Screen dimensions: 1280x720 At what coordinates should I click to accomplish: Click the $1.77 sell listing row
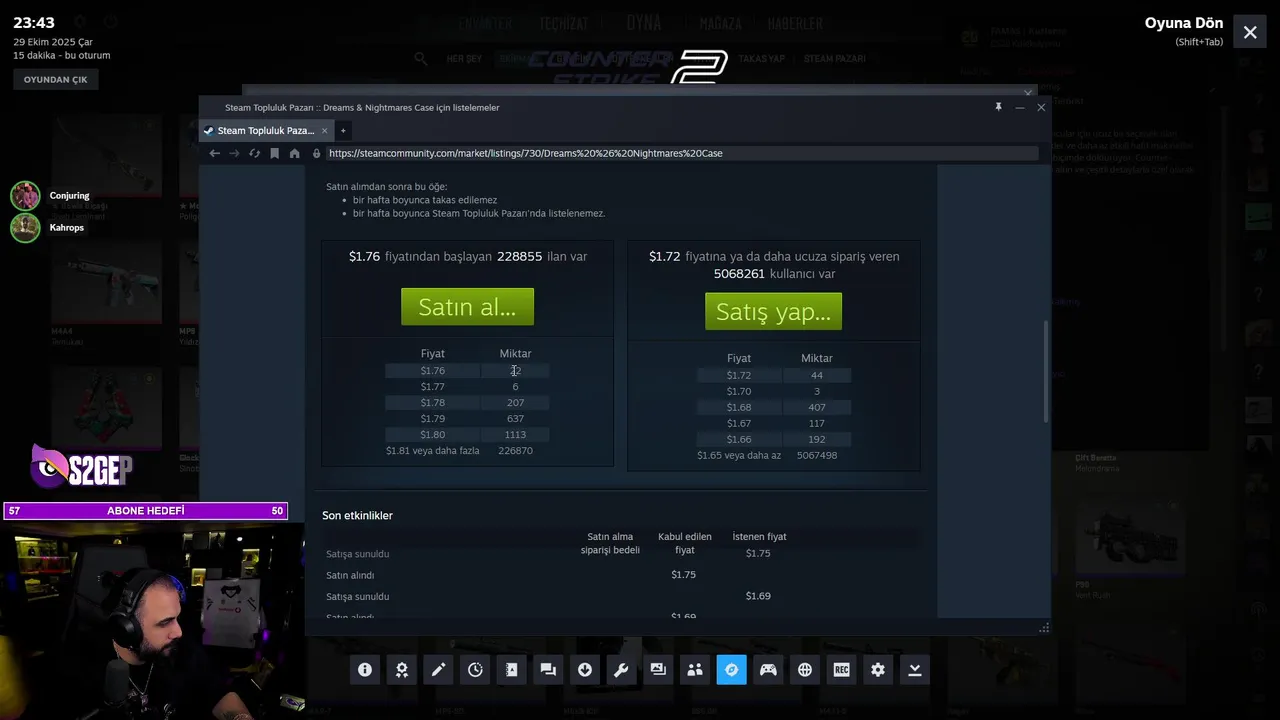click(467, 387)
